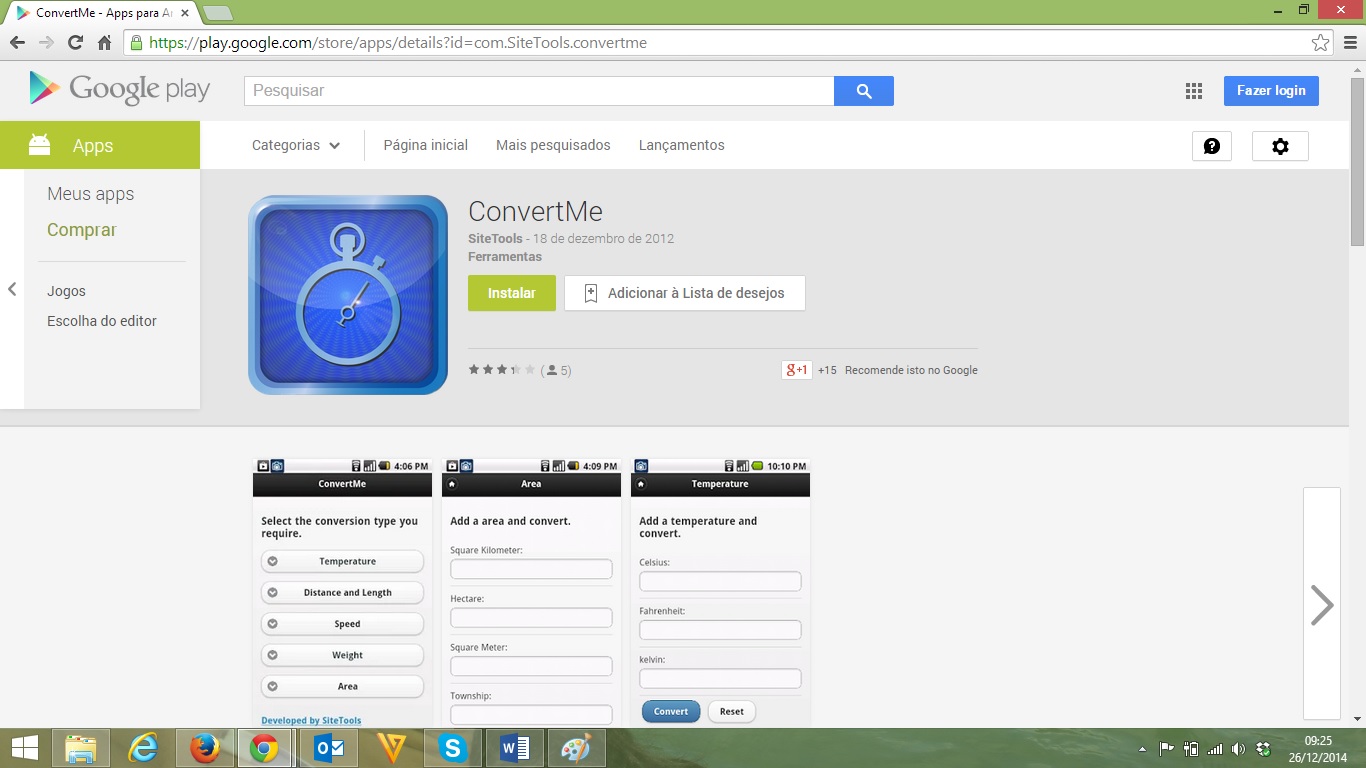
Task: Open the Google apps grid icon
Action: [x=1193, y=91]
